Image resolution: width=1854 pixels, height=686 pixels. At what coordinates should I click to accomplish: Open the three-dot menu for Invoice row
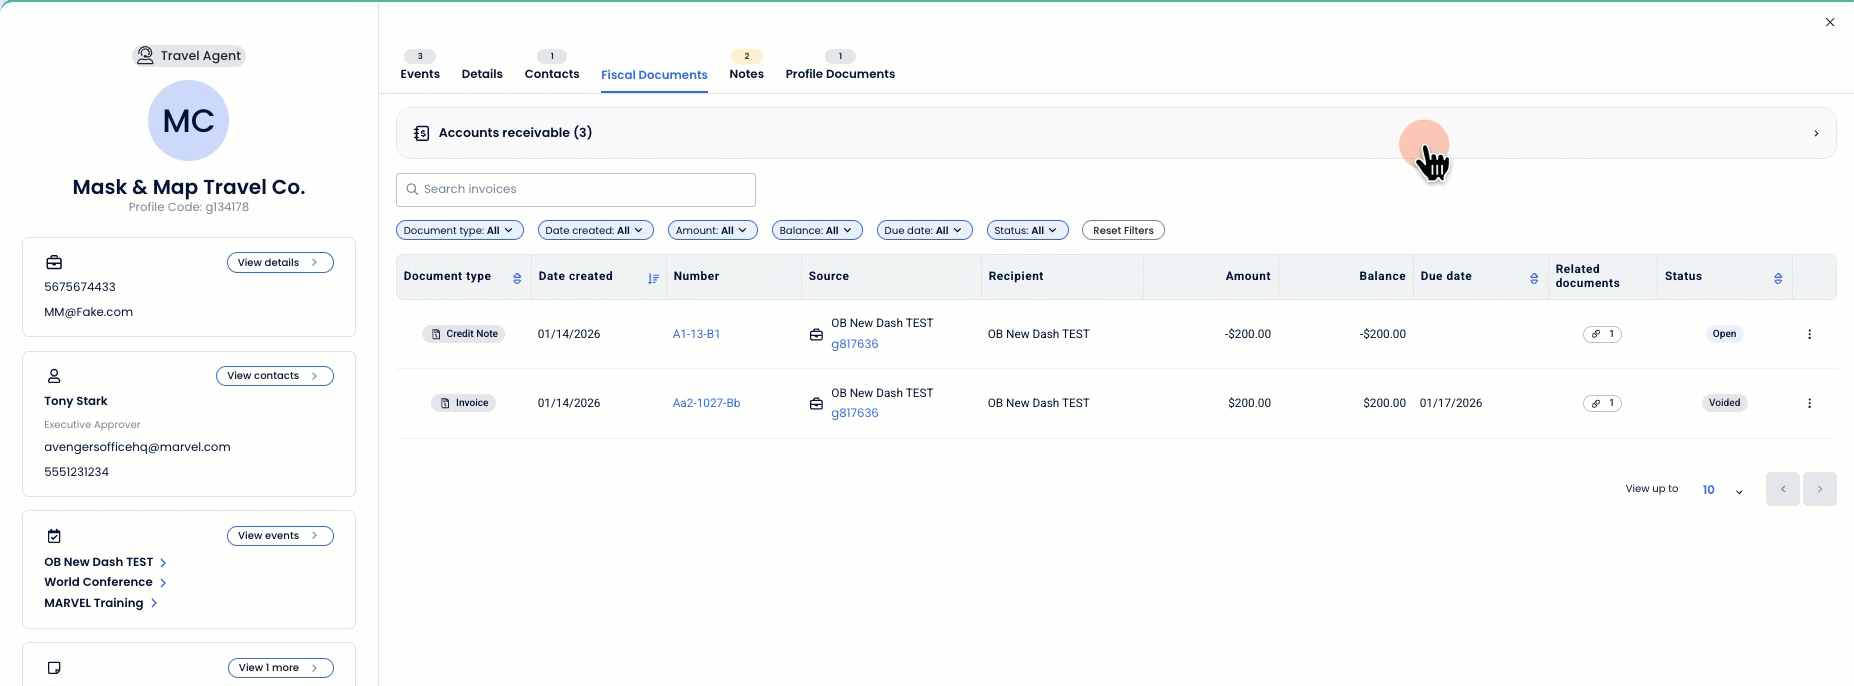[1809, 403]
